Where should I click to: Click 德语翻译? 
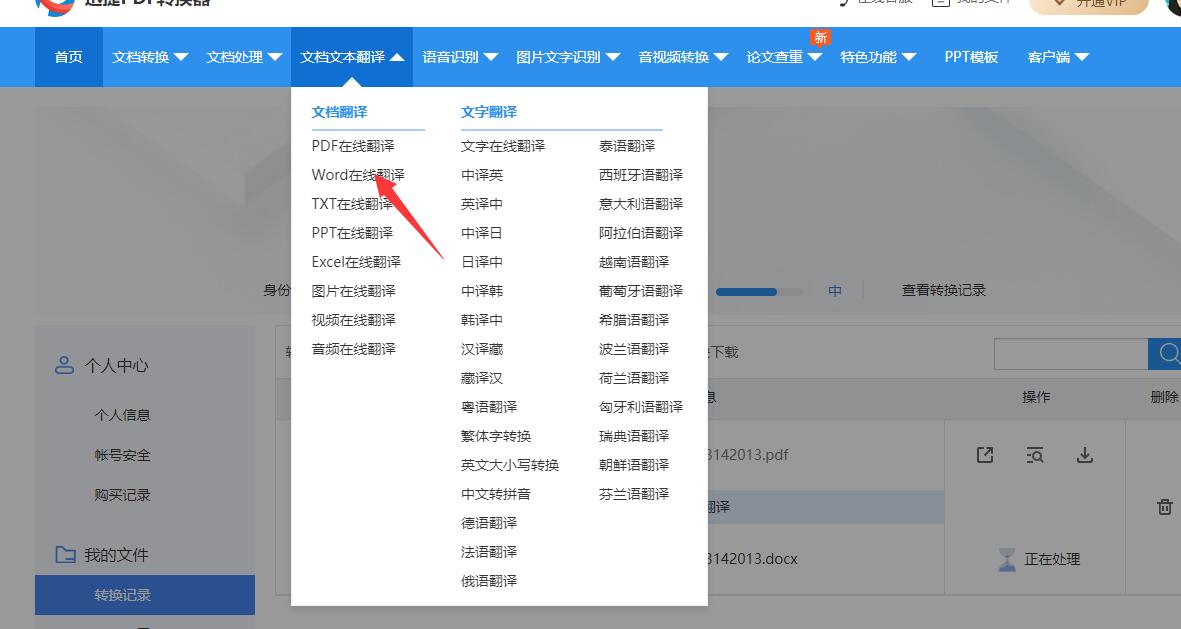(489, 523)
